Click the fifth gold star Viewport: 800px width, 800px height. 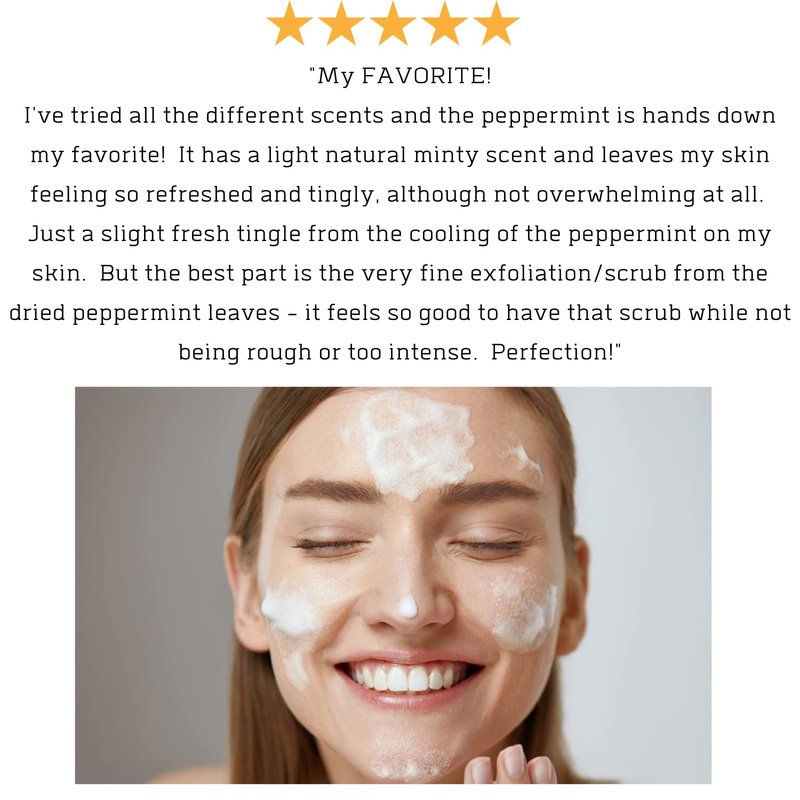coord(496,23)
